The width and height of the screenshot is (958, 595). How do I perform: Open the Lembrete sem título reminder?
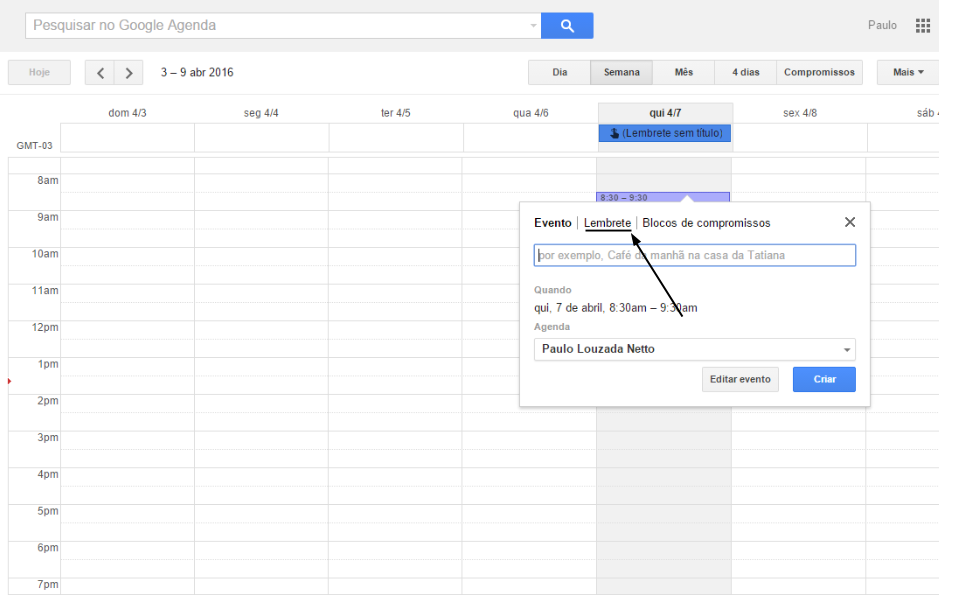pyautogui.click(x=665, y=133)
